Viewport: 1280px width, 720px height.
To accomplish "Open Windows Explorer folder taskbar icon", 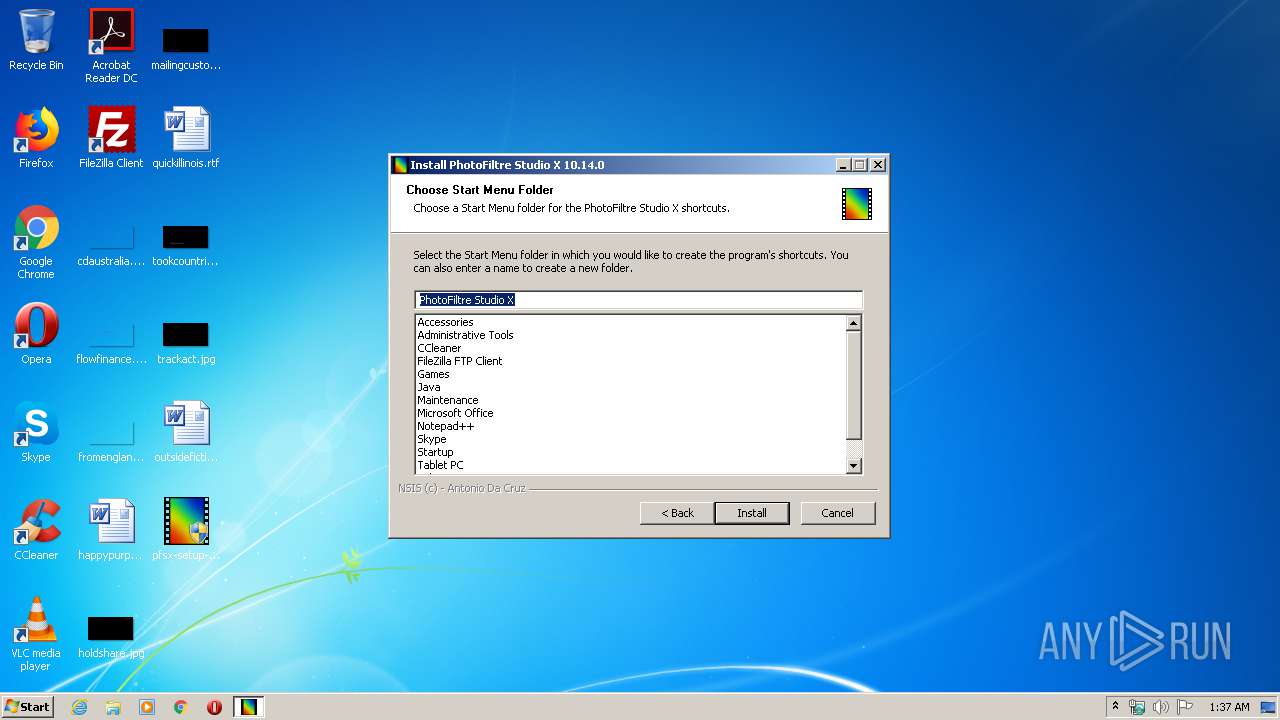I will click(113, 707).
